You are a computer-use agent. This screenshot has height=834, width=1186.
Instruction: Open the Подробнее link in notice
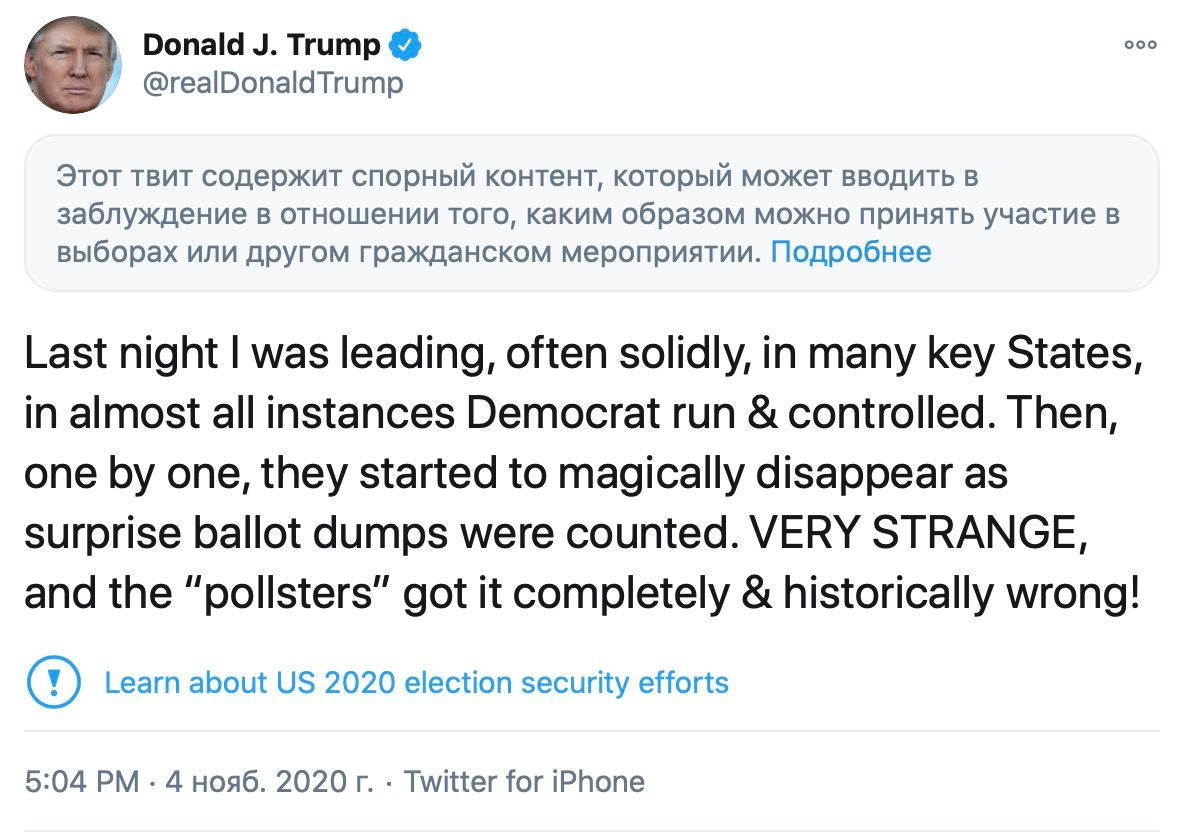tap(851, 252)
